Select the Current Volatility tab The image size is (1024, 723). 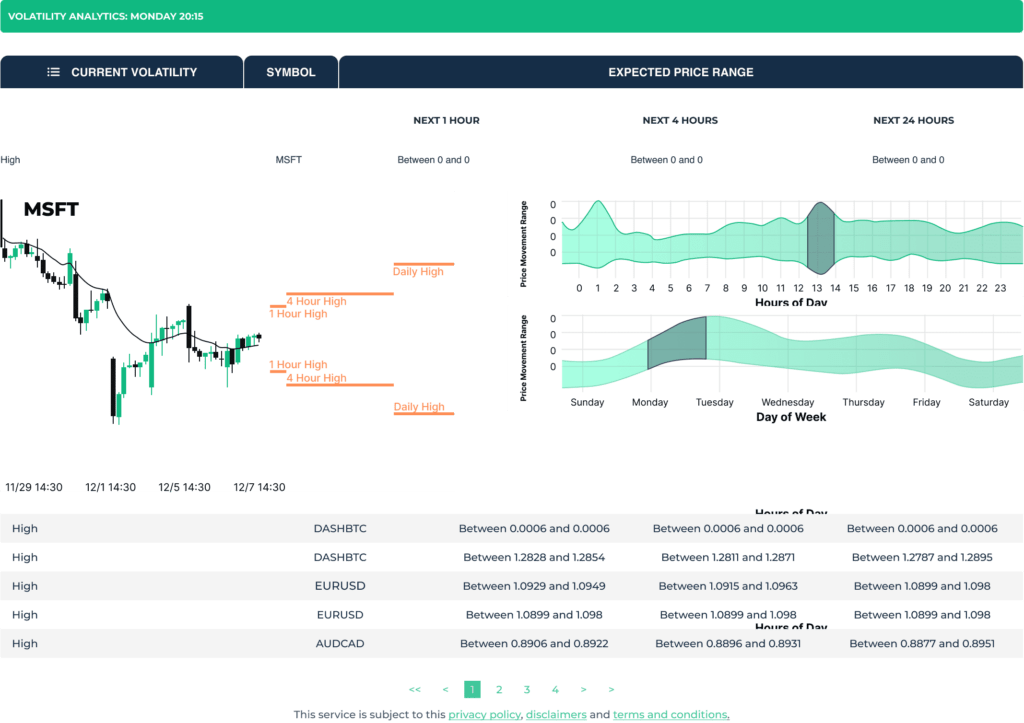pos(135,71)
